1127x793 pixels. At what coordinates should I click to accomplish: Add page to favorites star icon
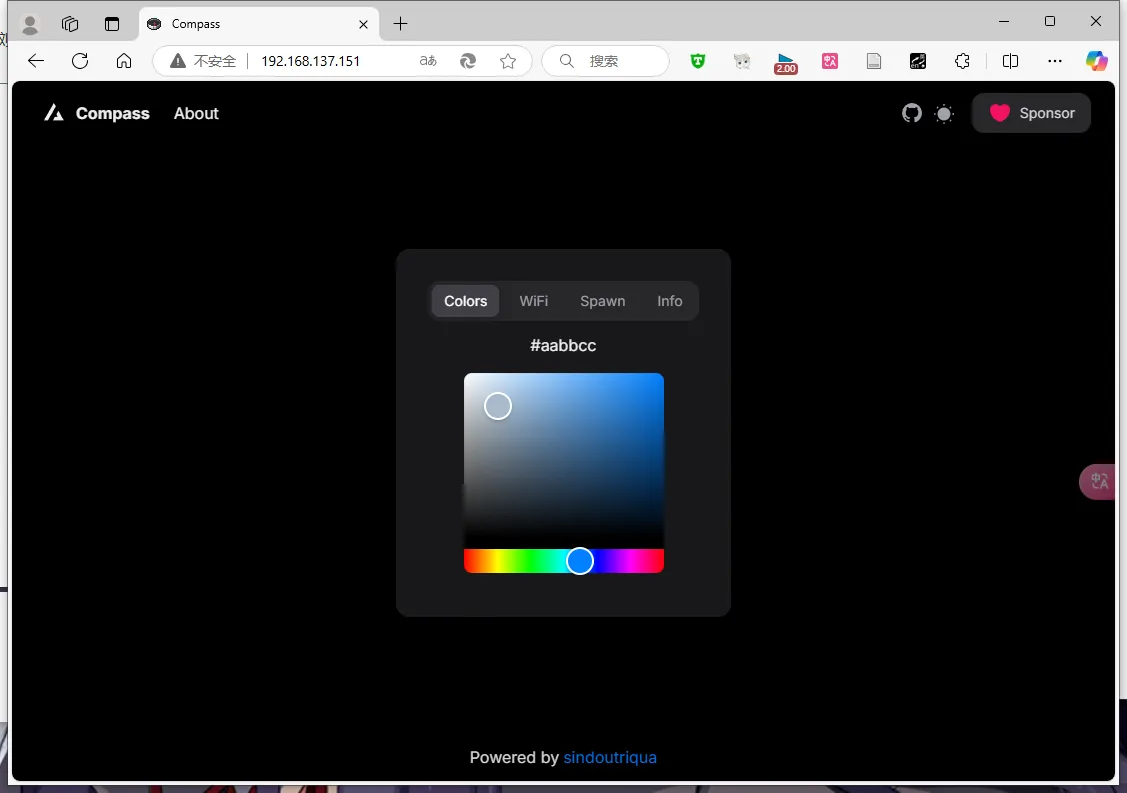tap(508, 61)
